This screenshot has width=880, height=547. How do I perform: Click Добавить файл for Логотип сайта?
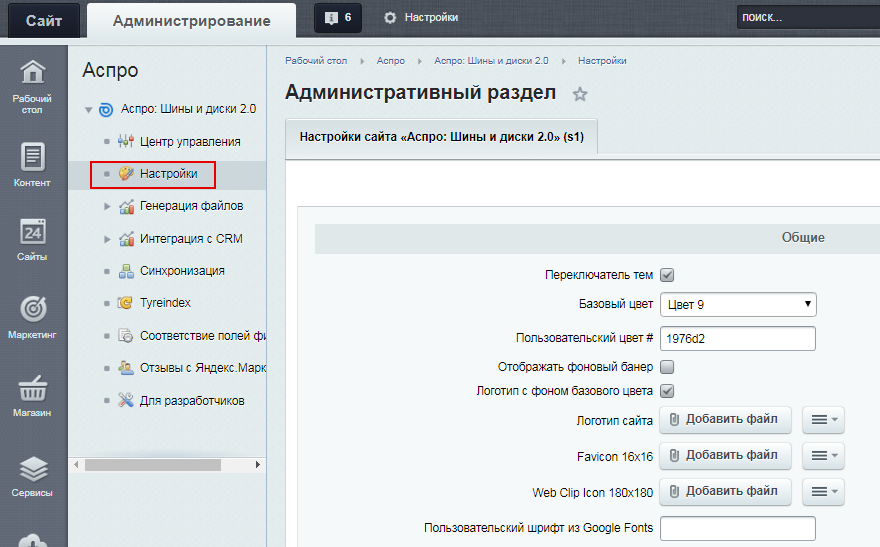pyautogui.click(x=725, y=420)
